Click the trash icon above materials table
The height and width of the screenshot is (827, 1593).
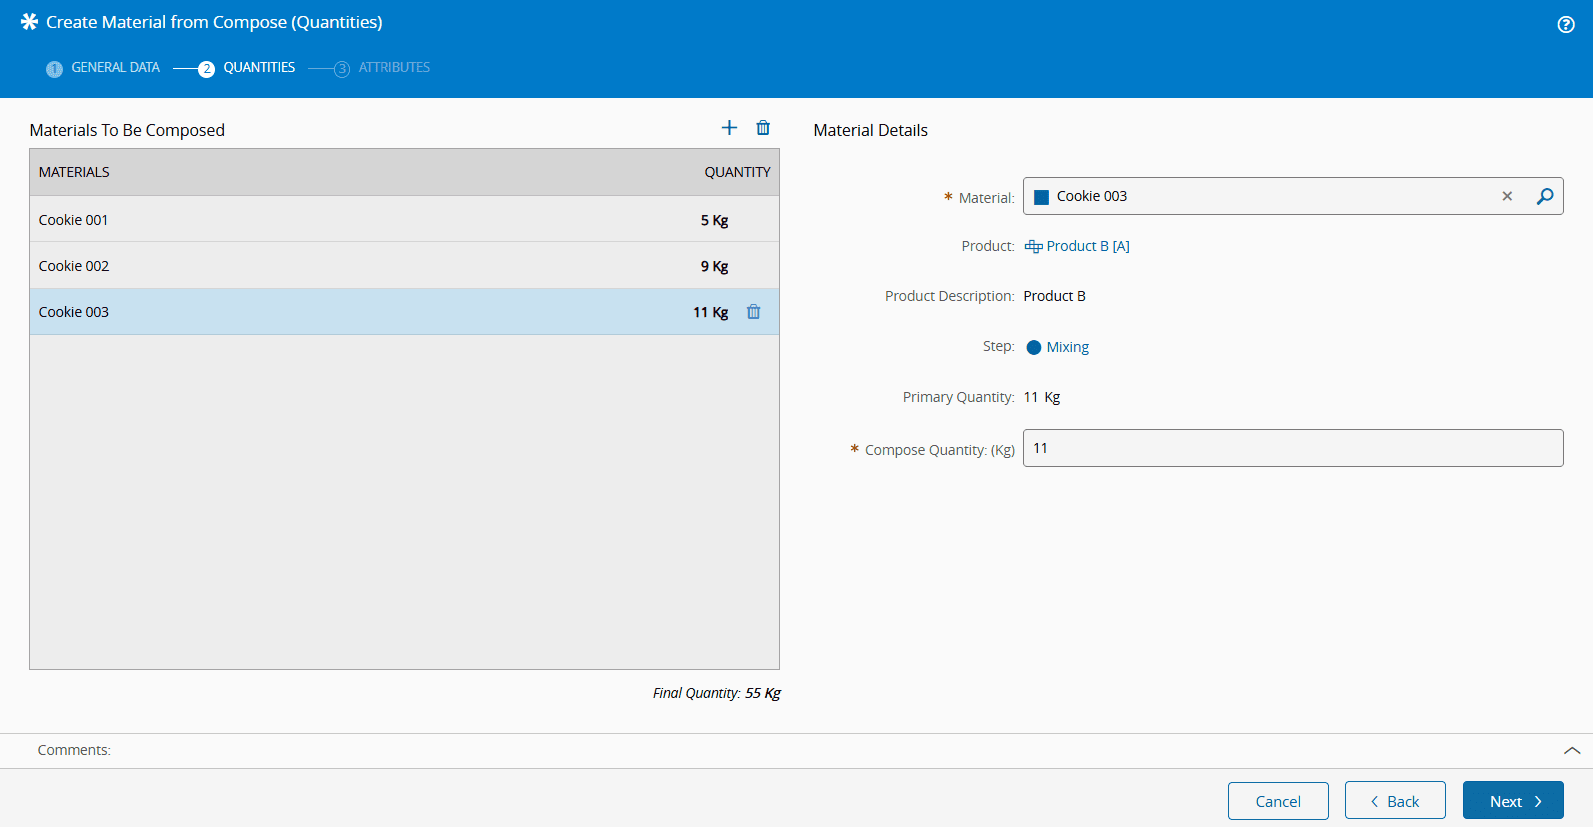click(763, 128)
